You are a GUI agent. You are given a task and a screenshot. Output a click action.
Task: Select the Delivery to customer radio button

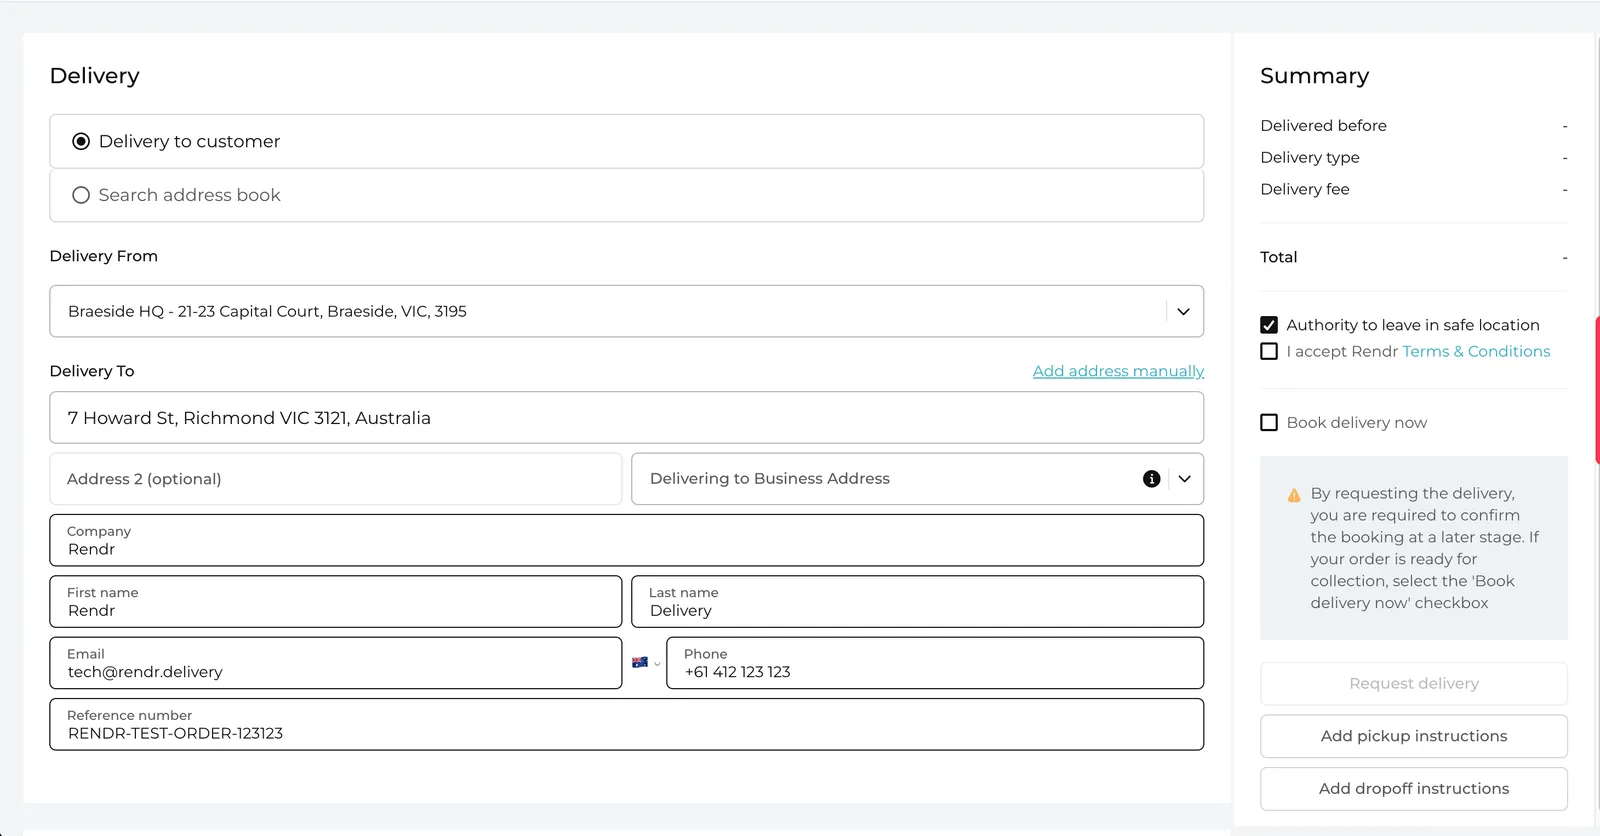click(81, 142)
